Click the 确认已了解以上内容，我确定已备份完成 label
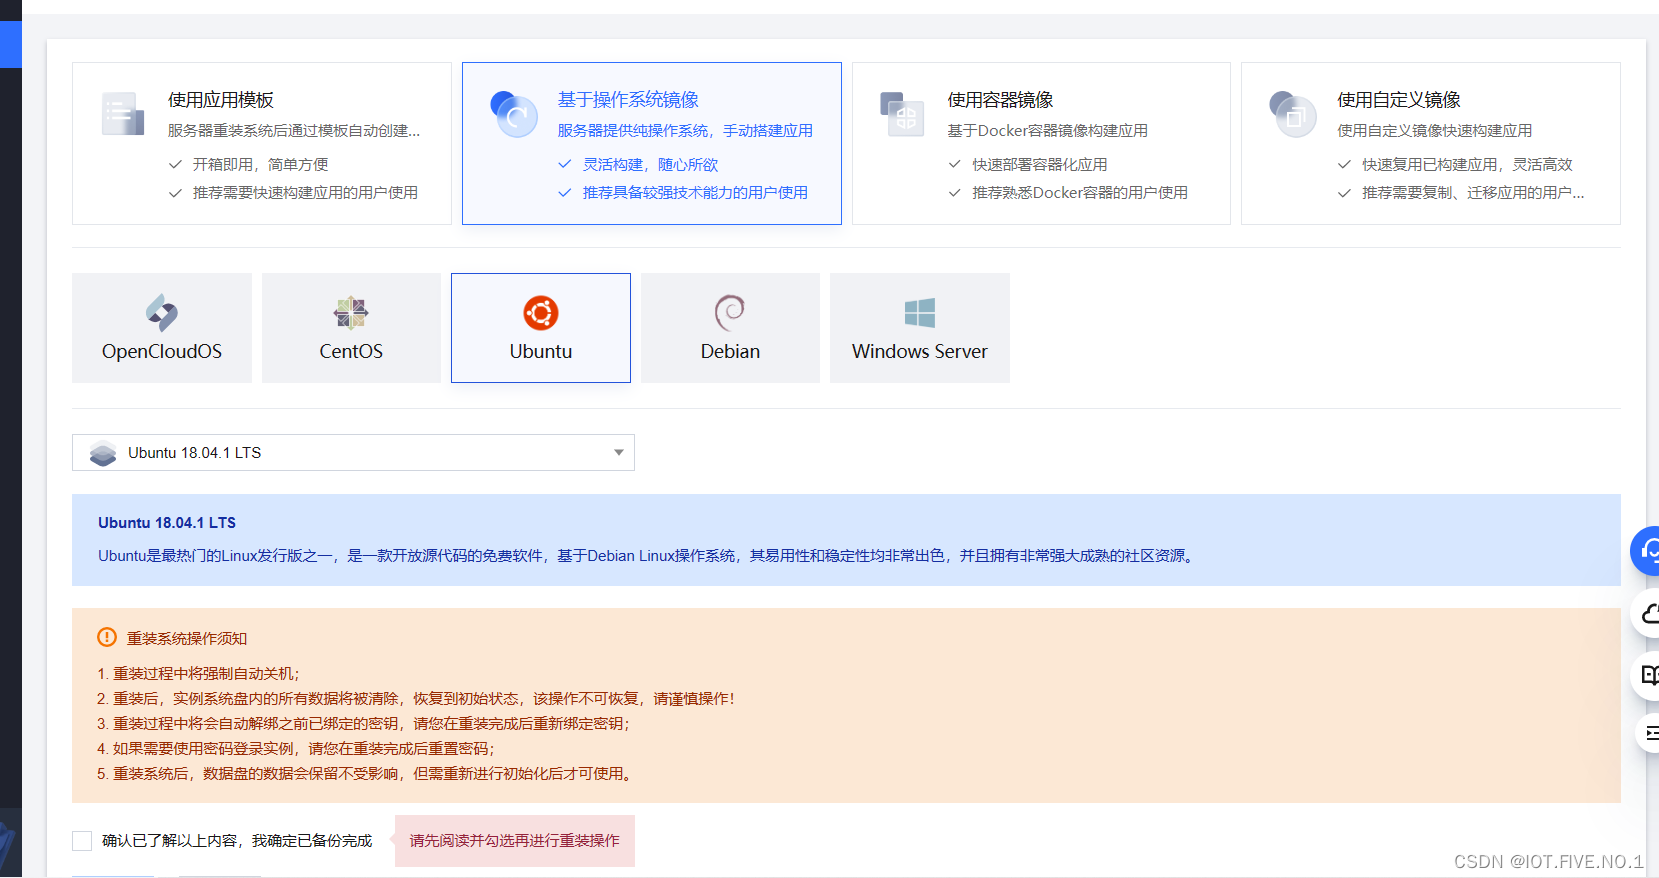The height and width of the screenshot is (878, 1659). coord(237,841)
